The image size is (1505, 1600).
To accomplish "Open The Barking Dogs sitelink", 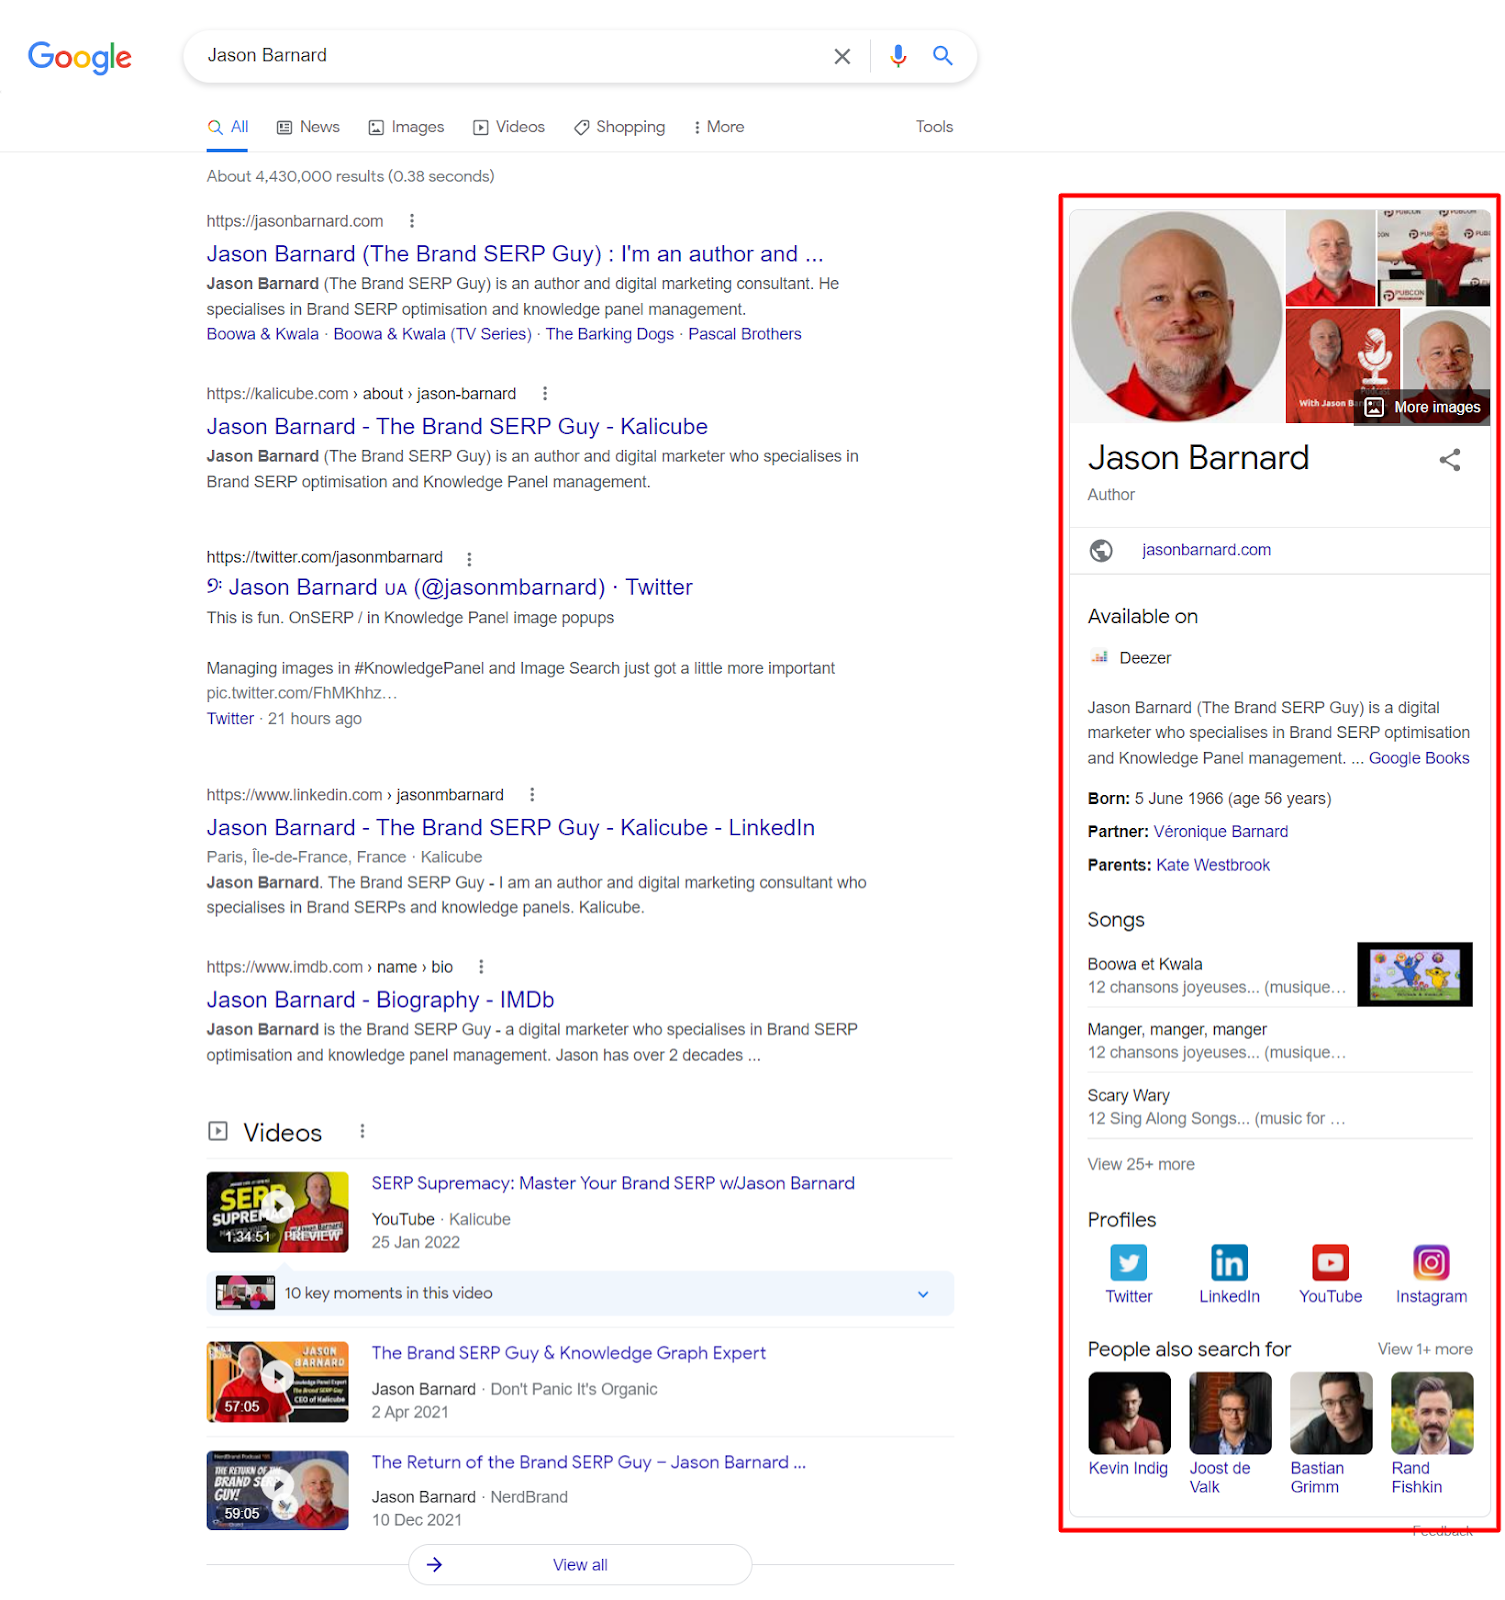I will (x=610, y=334).
